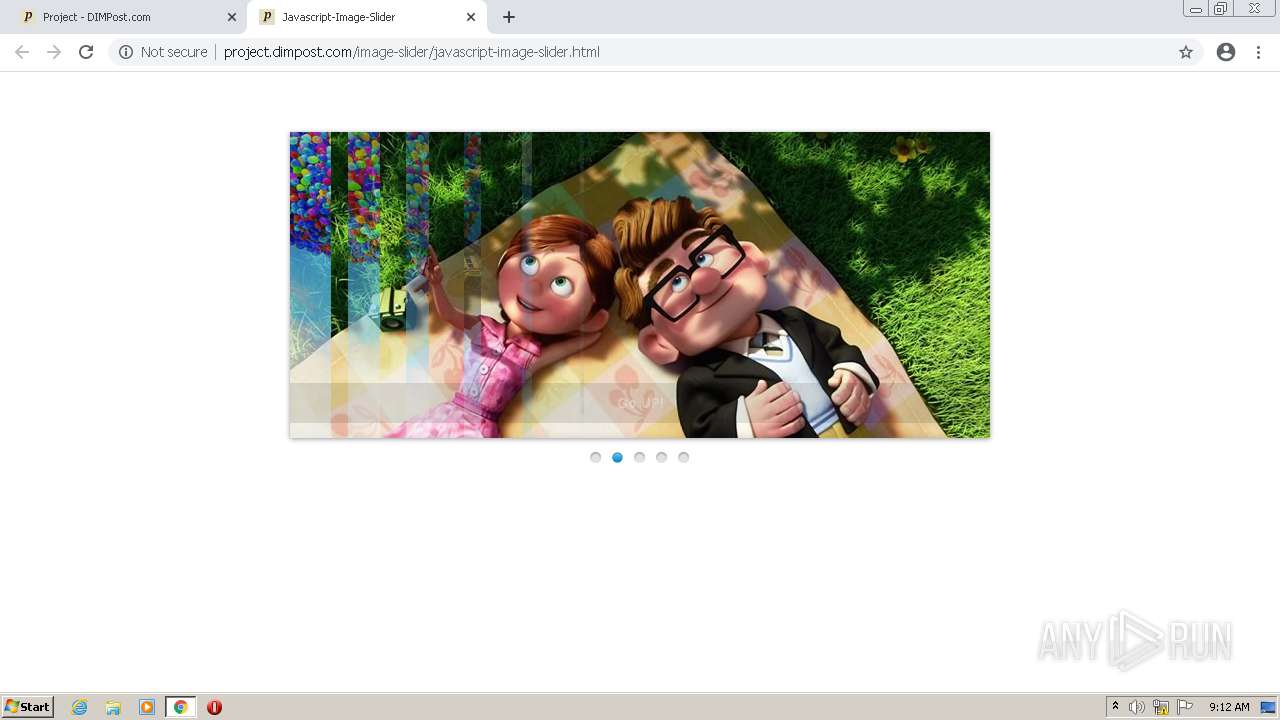This screenshot has width=1280, height=720.
Task: Jump to the fourth slide dot
Action: coord(662,457)
